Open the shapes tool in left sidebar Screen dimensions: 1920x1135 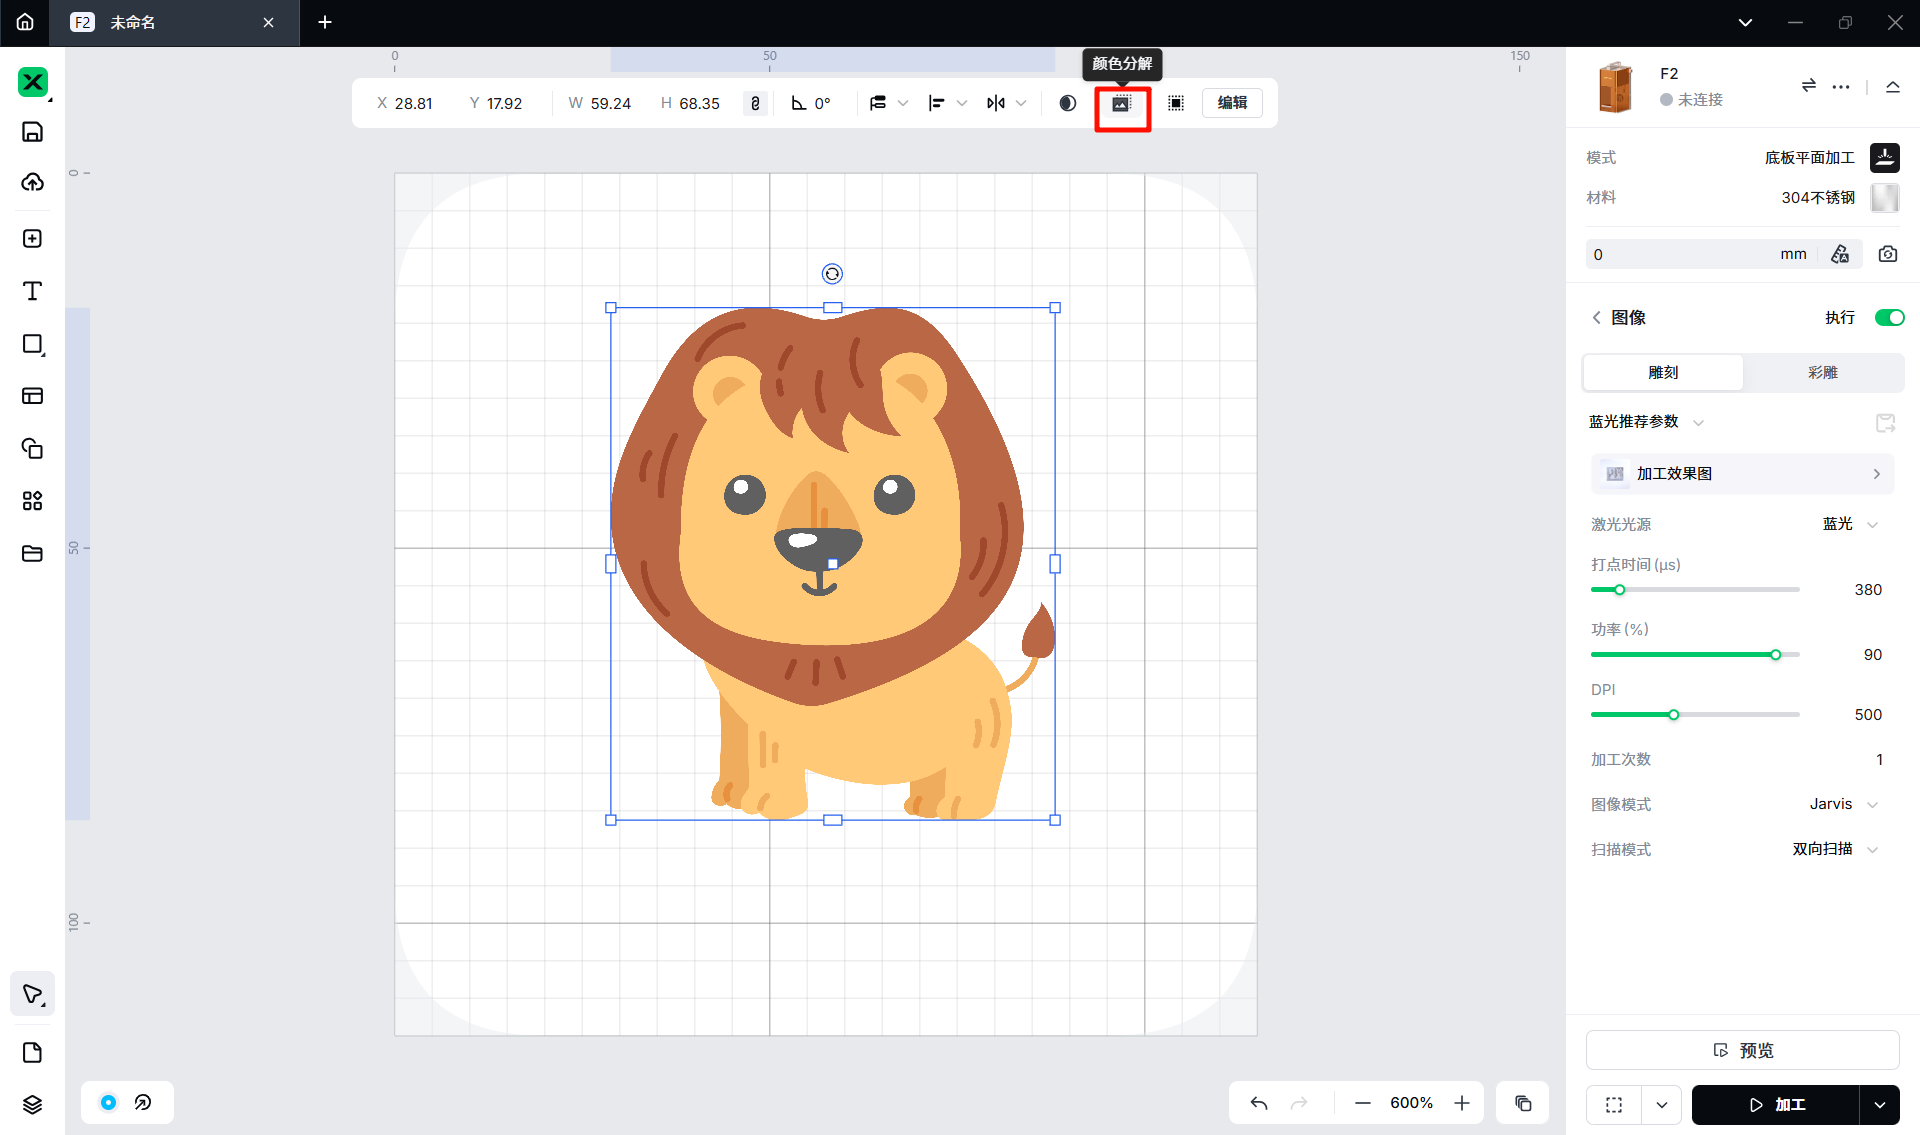(32, 344)
